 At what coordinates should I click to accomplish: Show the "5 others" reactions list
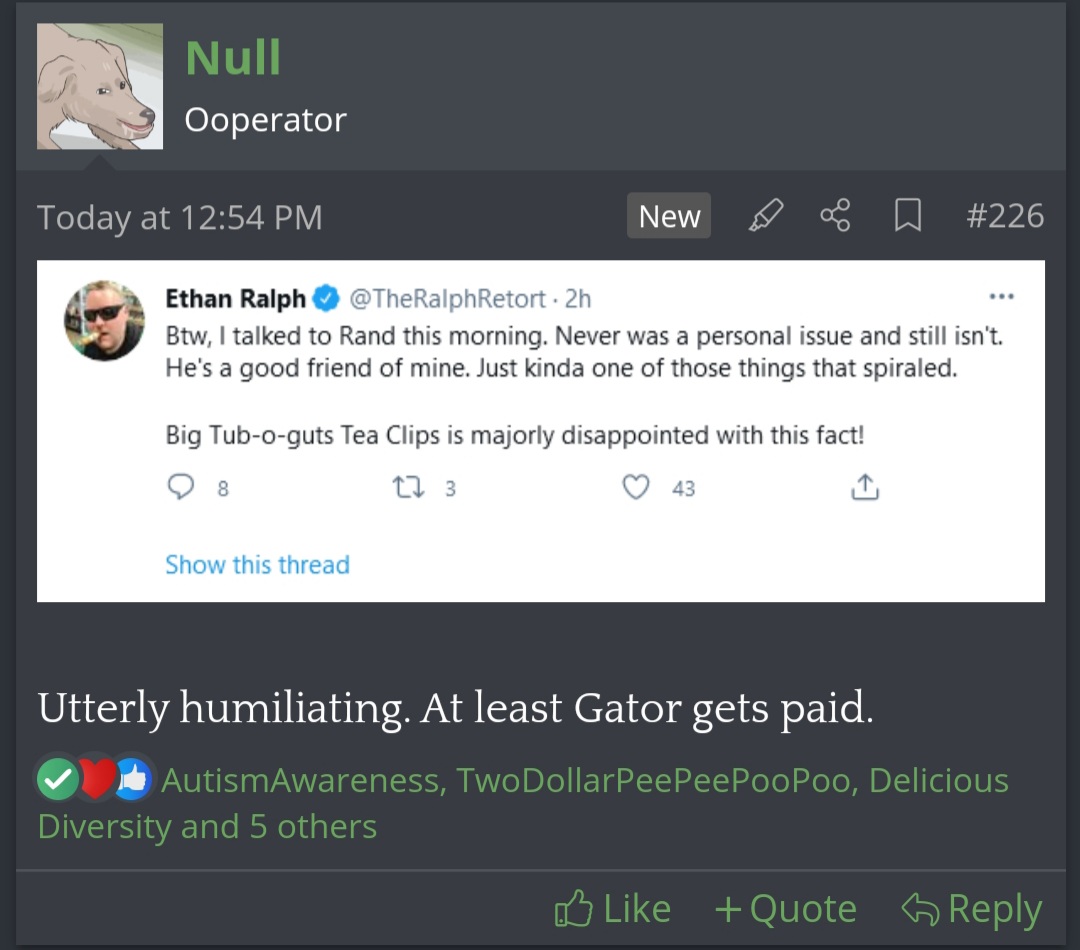313,827
